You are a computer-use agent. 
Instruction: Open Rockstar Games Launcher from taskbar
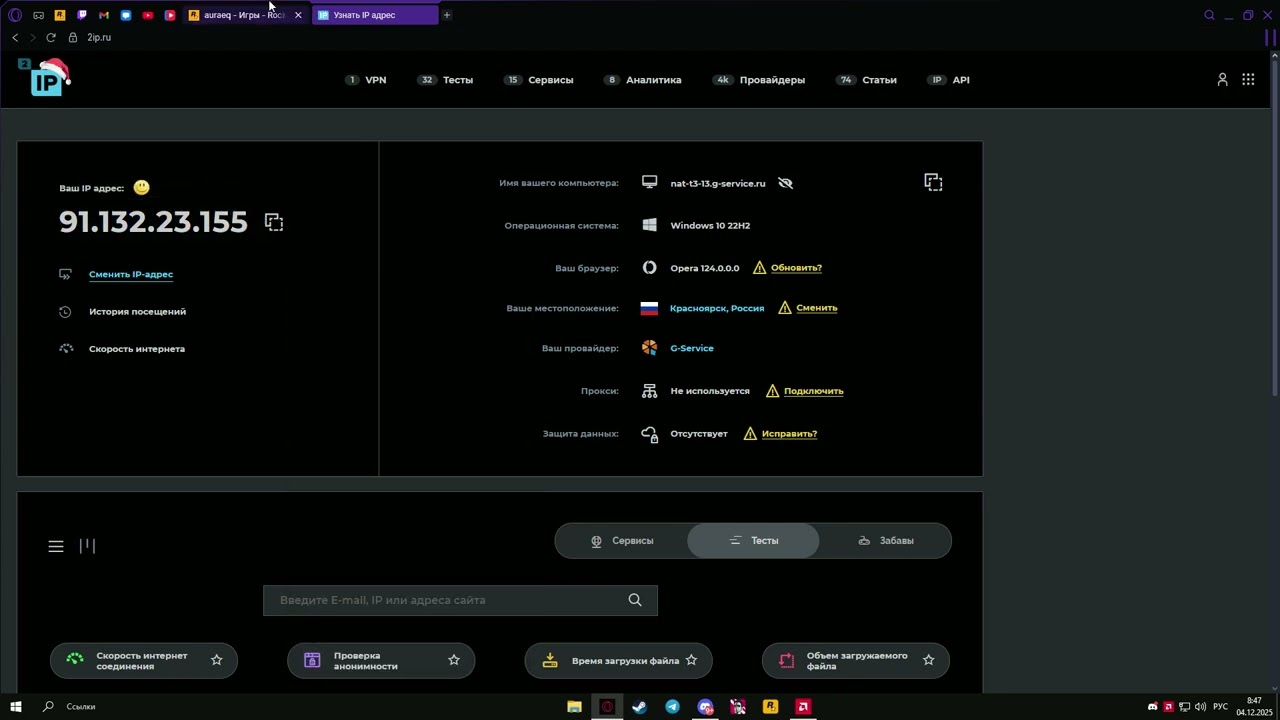click(770, 707)
